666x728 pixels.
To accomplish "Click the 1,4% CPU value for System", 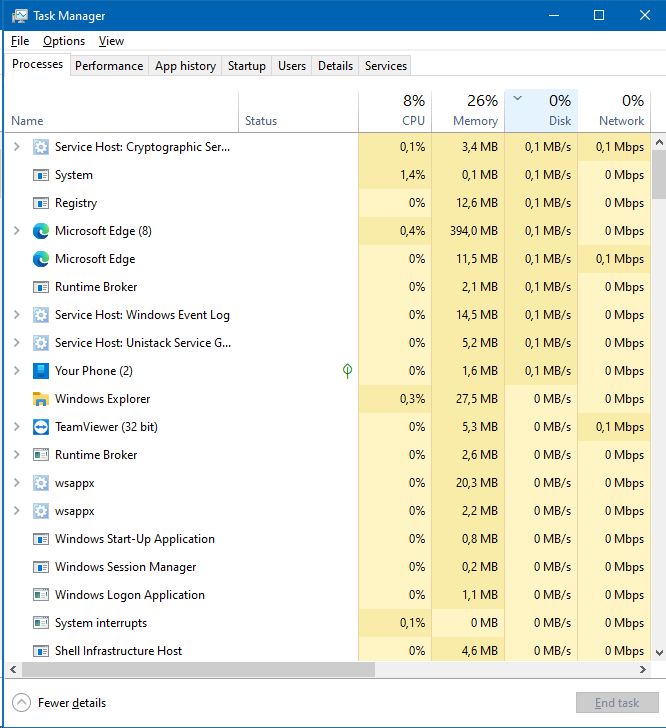I will (x=412, y=175).
